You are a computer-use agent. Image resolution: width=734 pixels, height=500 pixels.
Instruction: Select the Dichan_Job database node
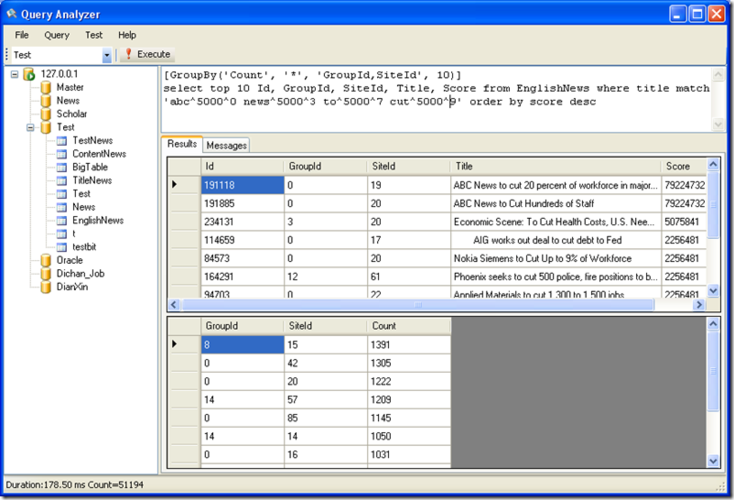[80, 274]
